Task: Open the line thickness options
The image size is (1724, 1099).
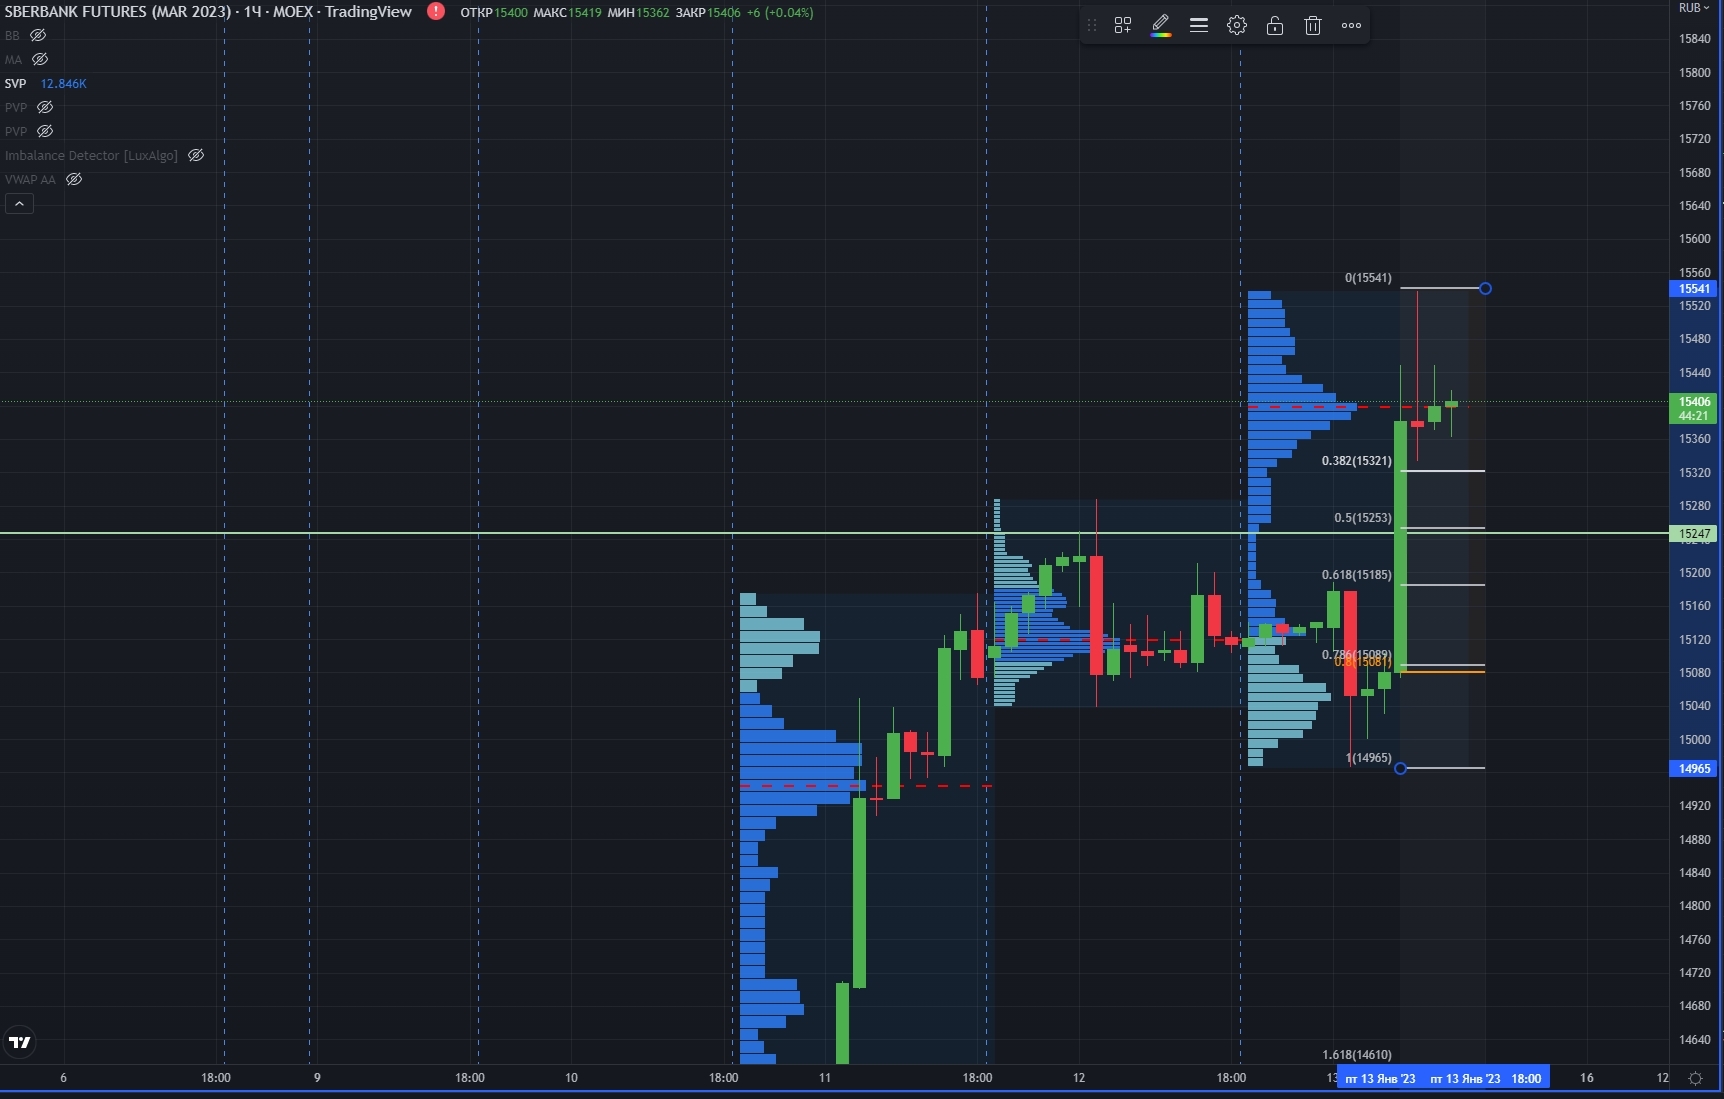Action: [1199, 26]
